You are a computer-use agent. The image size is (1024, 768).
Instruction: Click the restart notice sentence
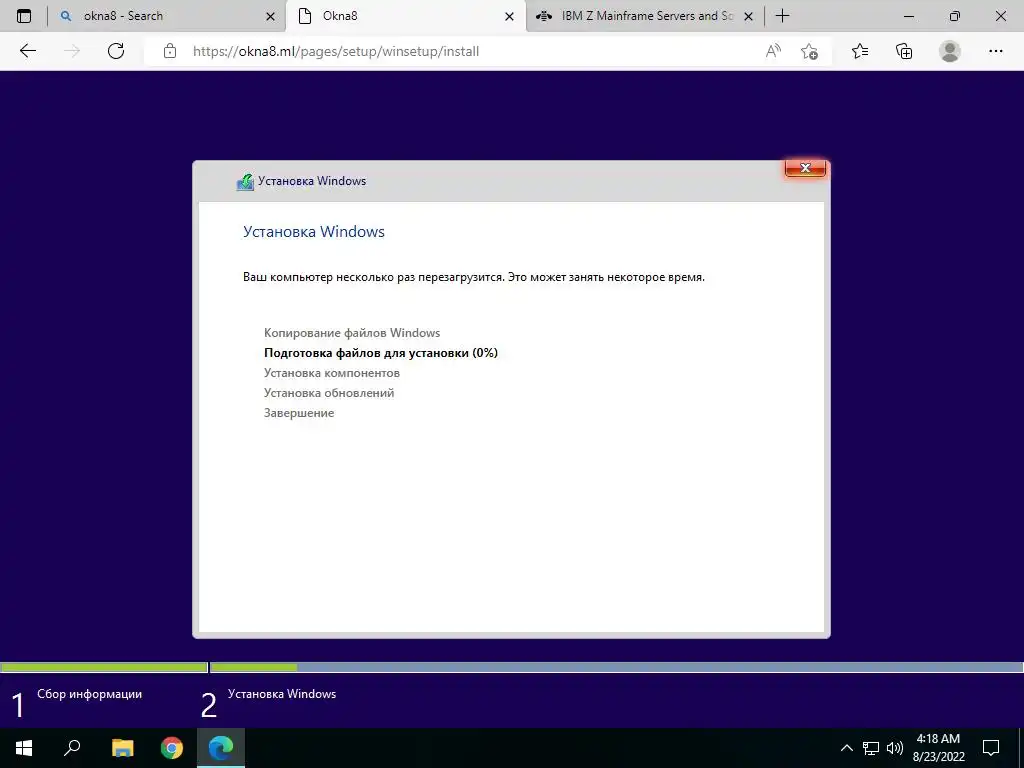point(474,277)
